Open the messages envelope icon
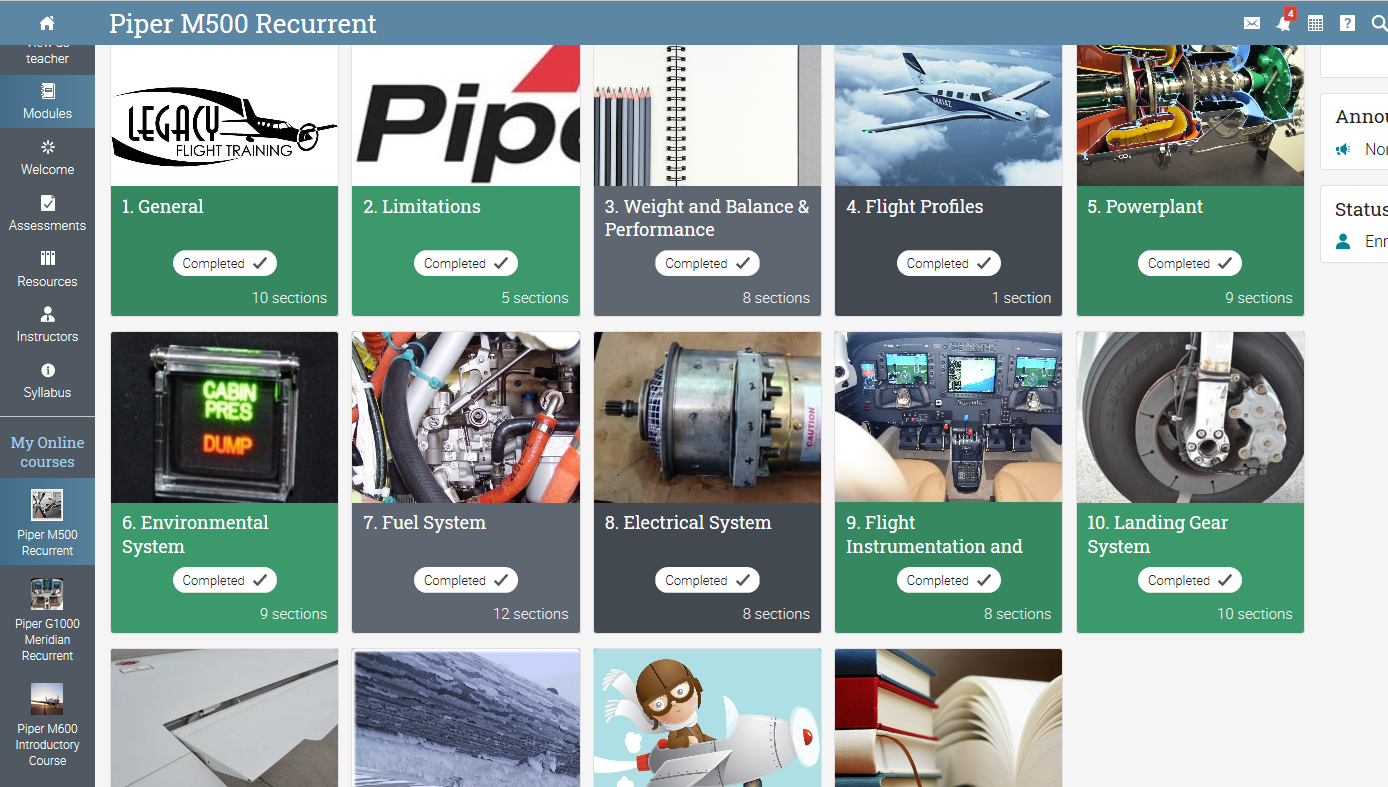 tap(1252, 23)
